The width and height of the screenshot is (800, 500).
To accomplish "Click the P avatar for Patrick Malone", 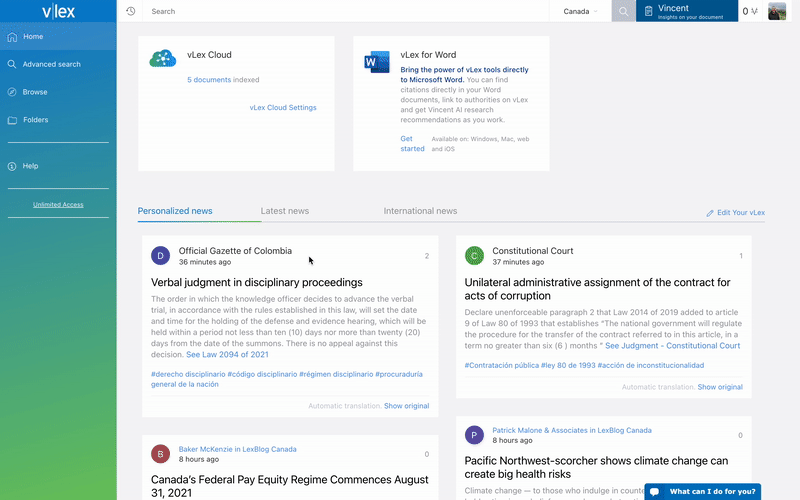I will [x=474, y=435].
